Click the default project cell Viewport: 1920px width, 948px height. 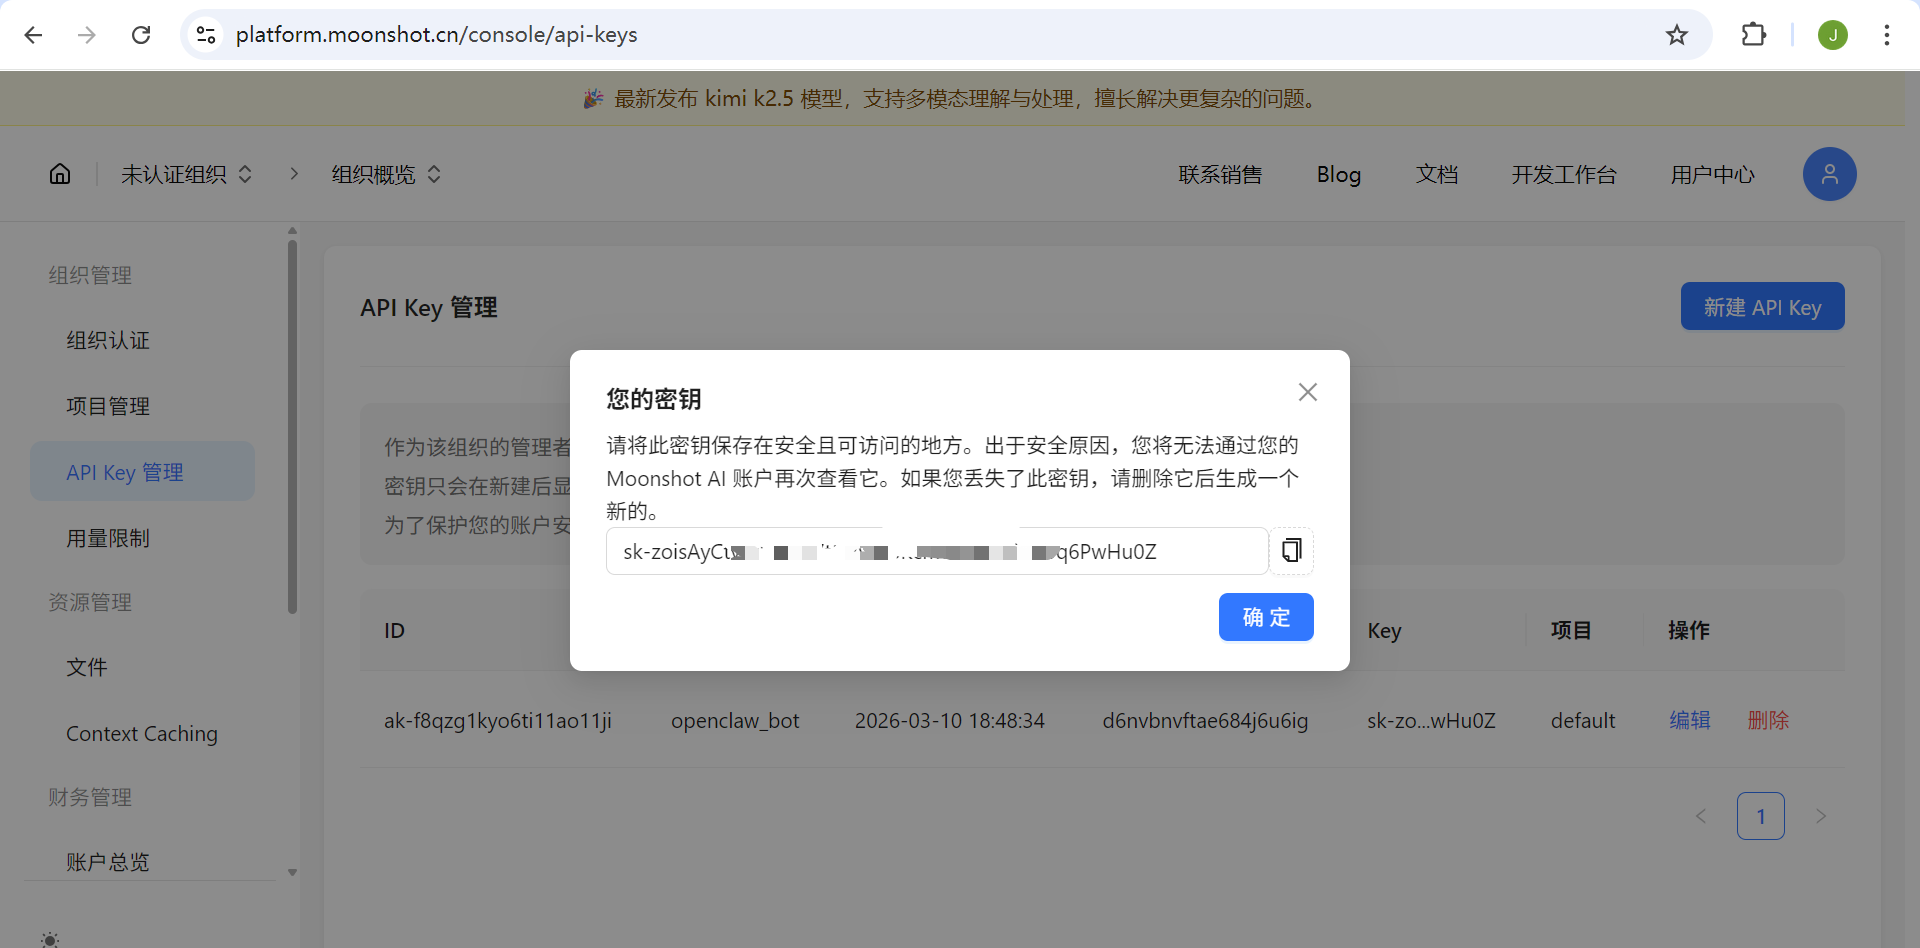pyautogui.click(x=1583, y=720)
